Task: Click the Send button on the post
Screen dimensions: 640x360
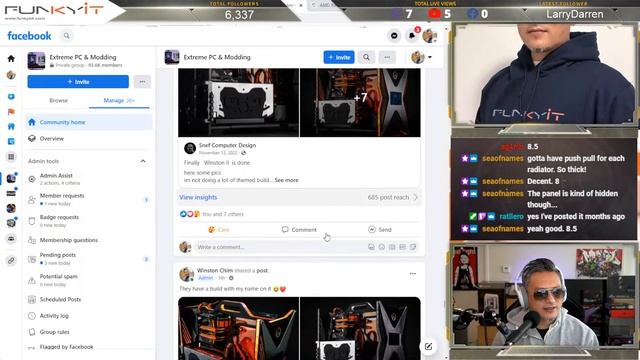Action: 380,229
